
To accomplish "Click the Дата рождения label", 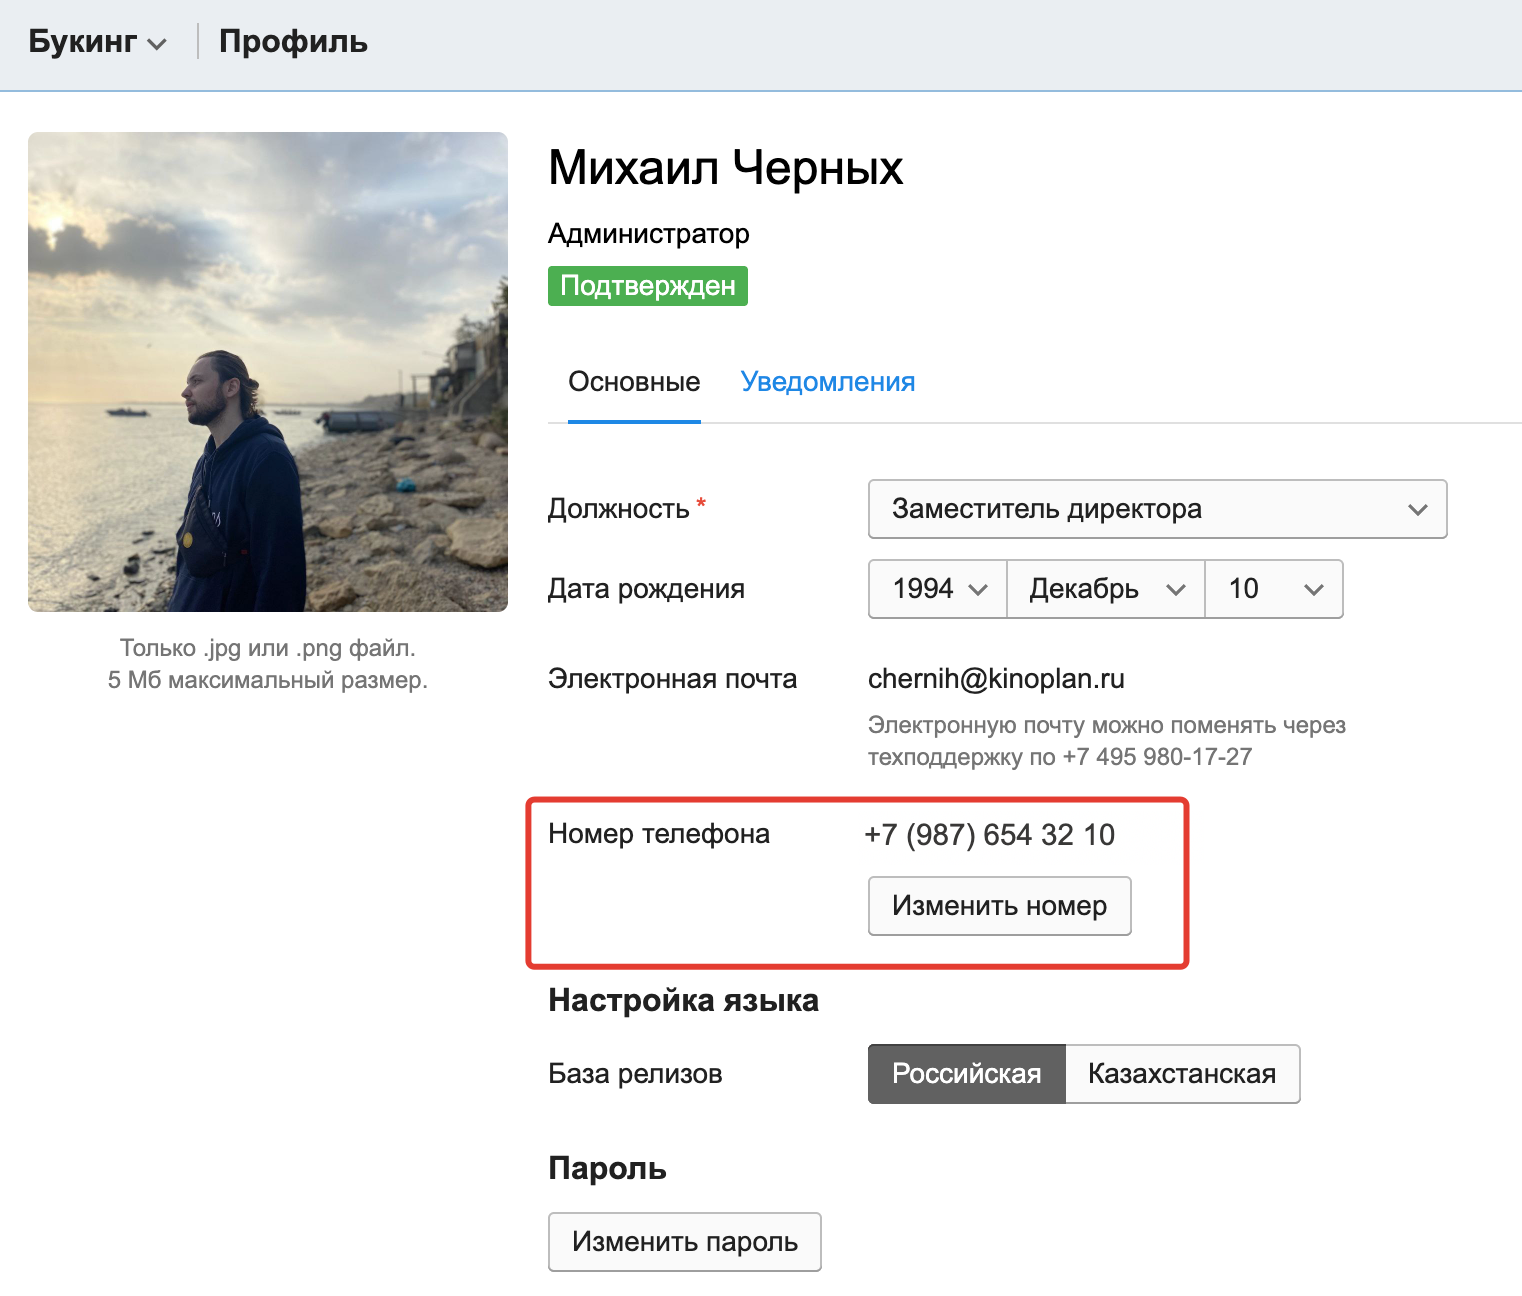I will pyautogui.click(x=646, y=589).
